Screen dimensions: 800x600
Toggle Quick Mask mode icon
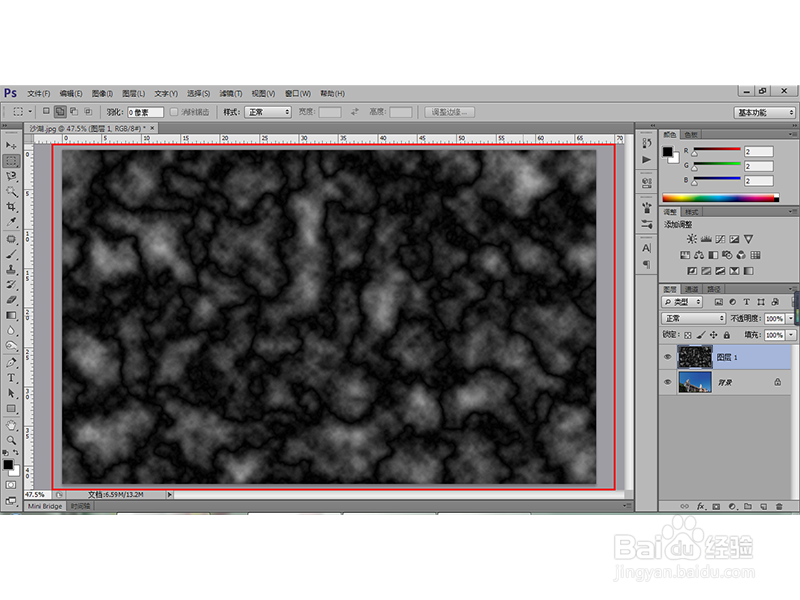pos(11,485)
